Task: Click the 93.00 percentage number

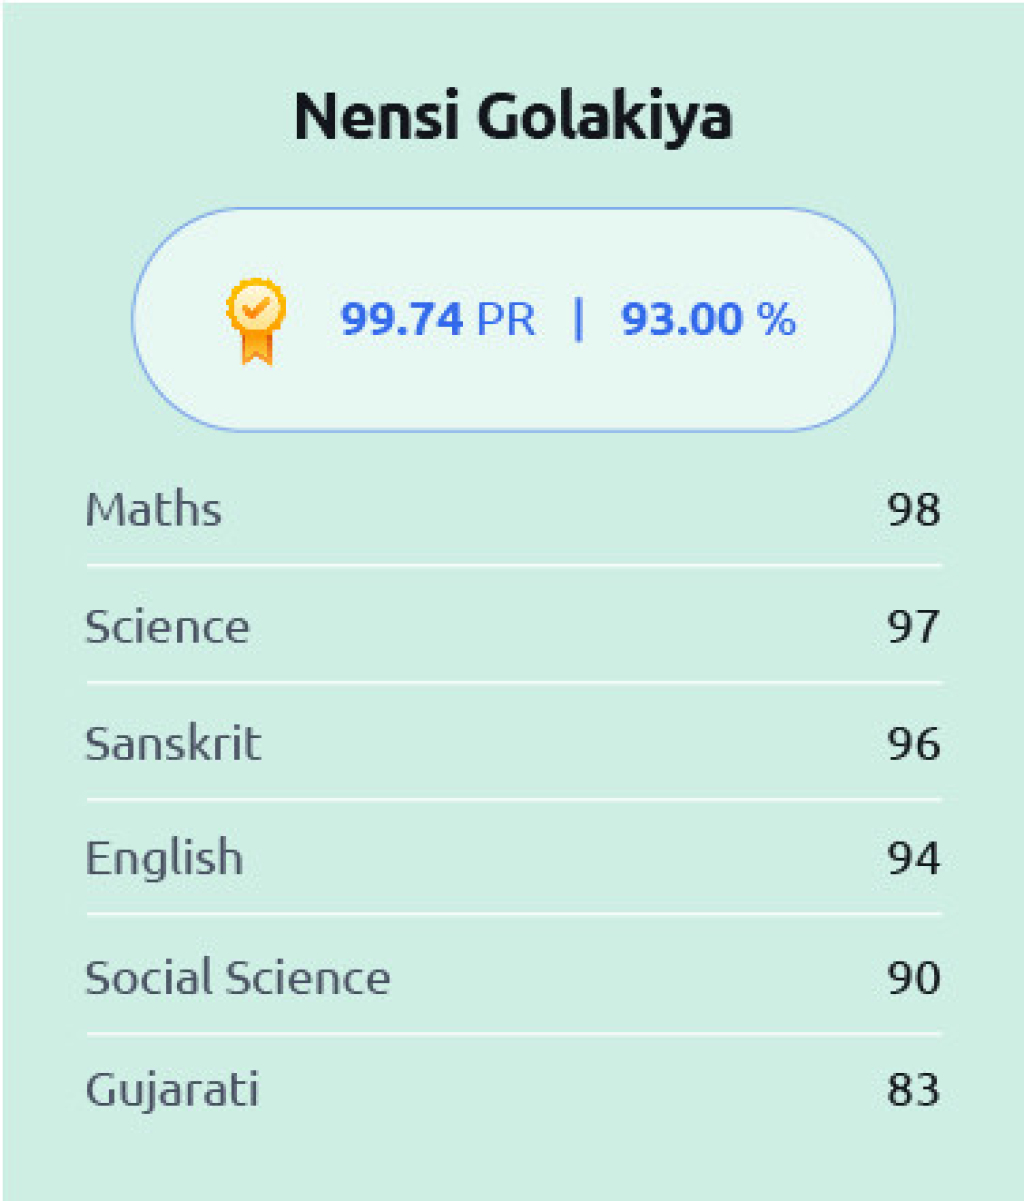Action: (x=683, y=320)
